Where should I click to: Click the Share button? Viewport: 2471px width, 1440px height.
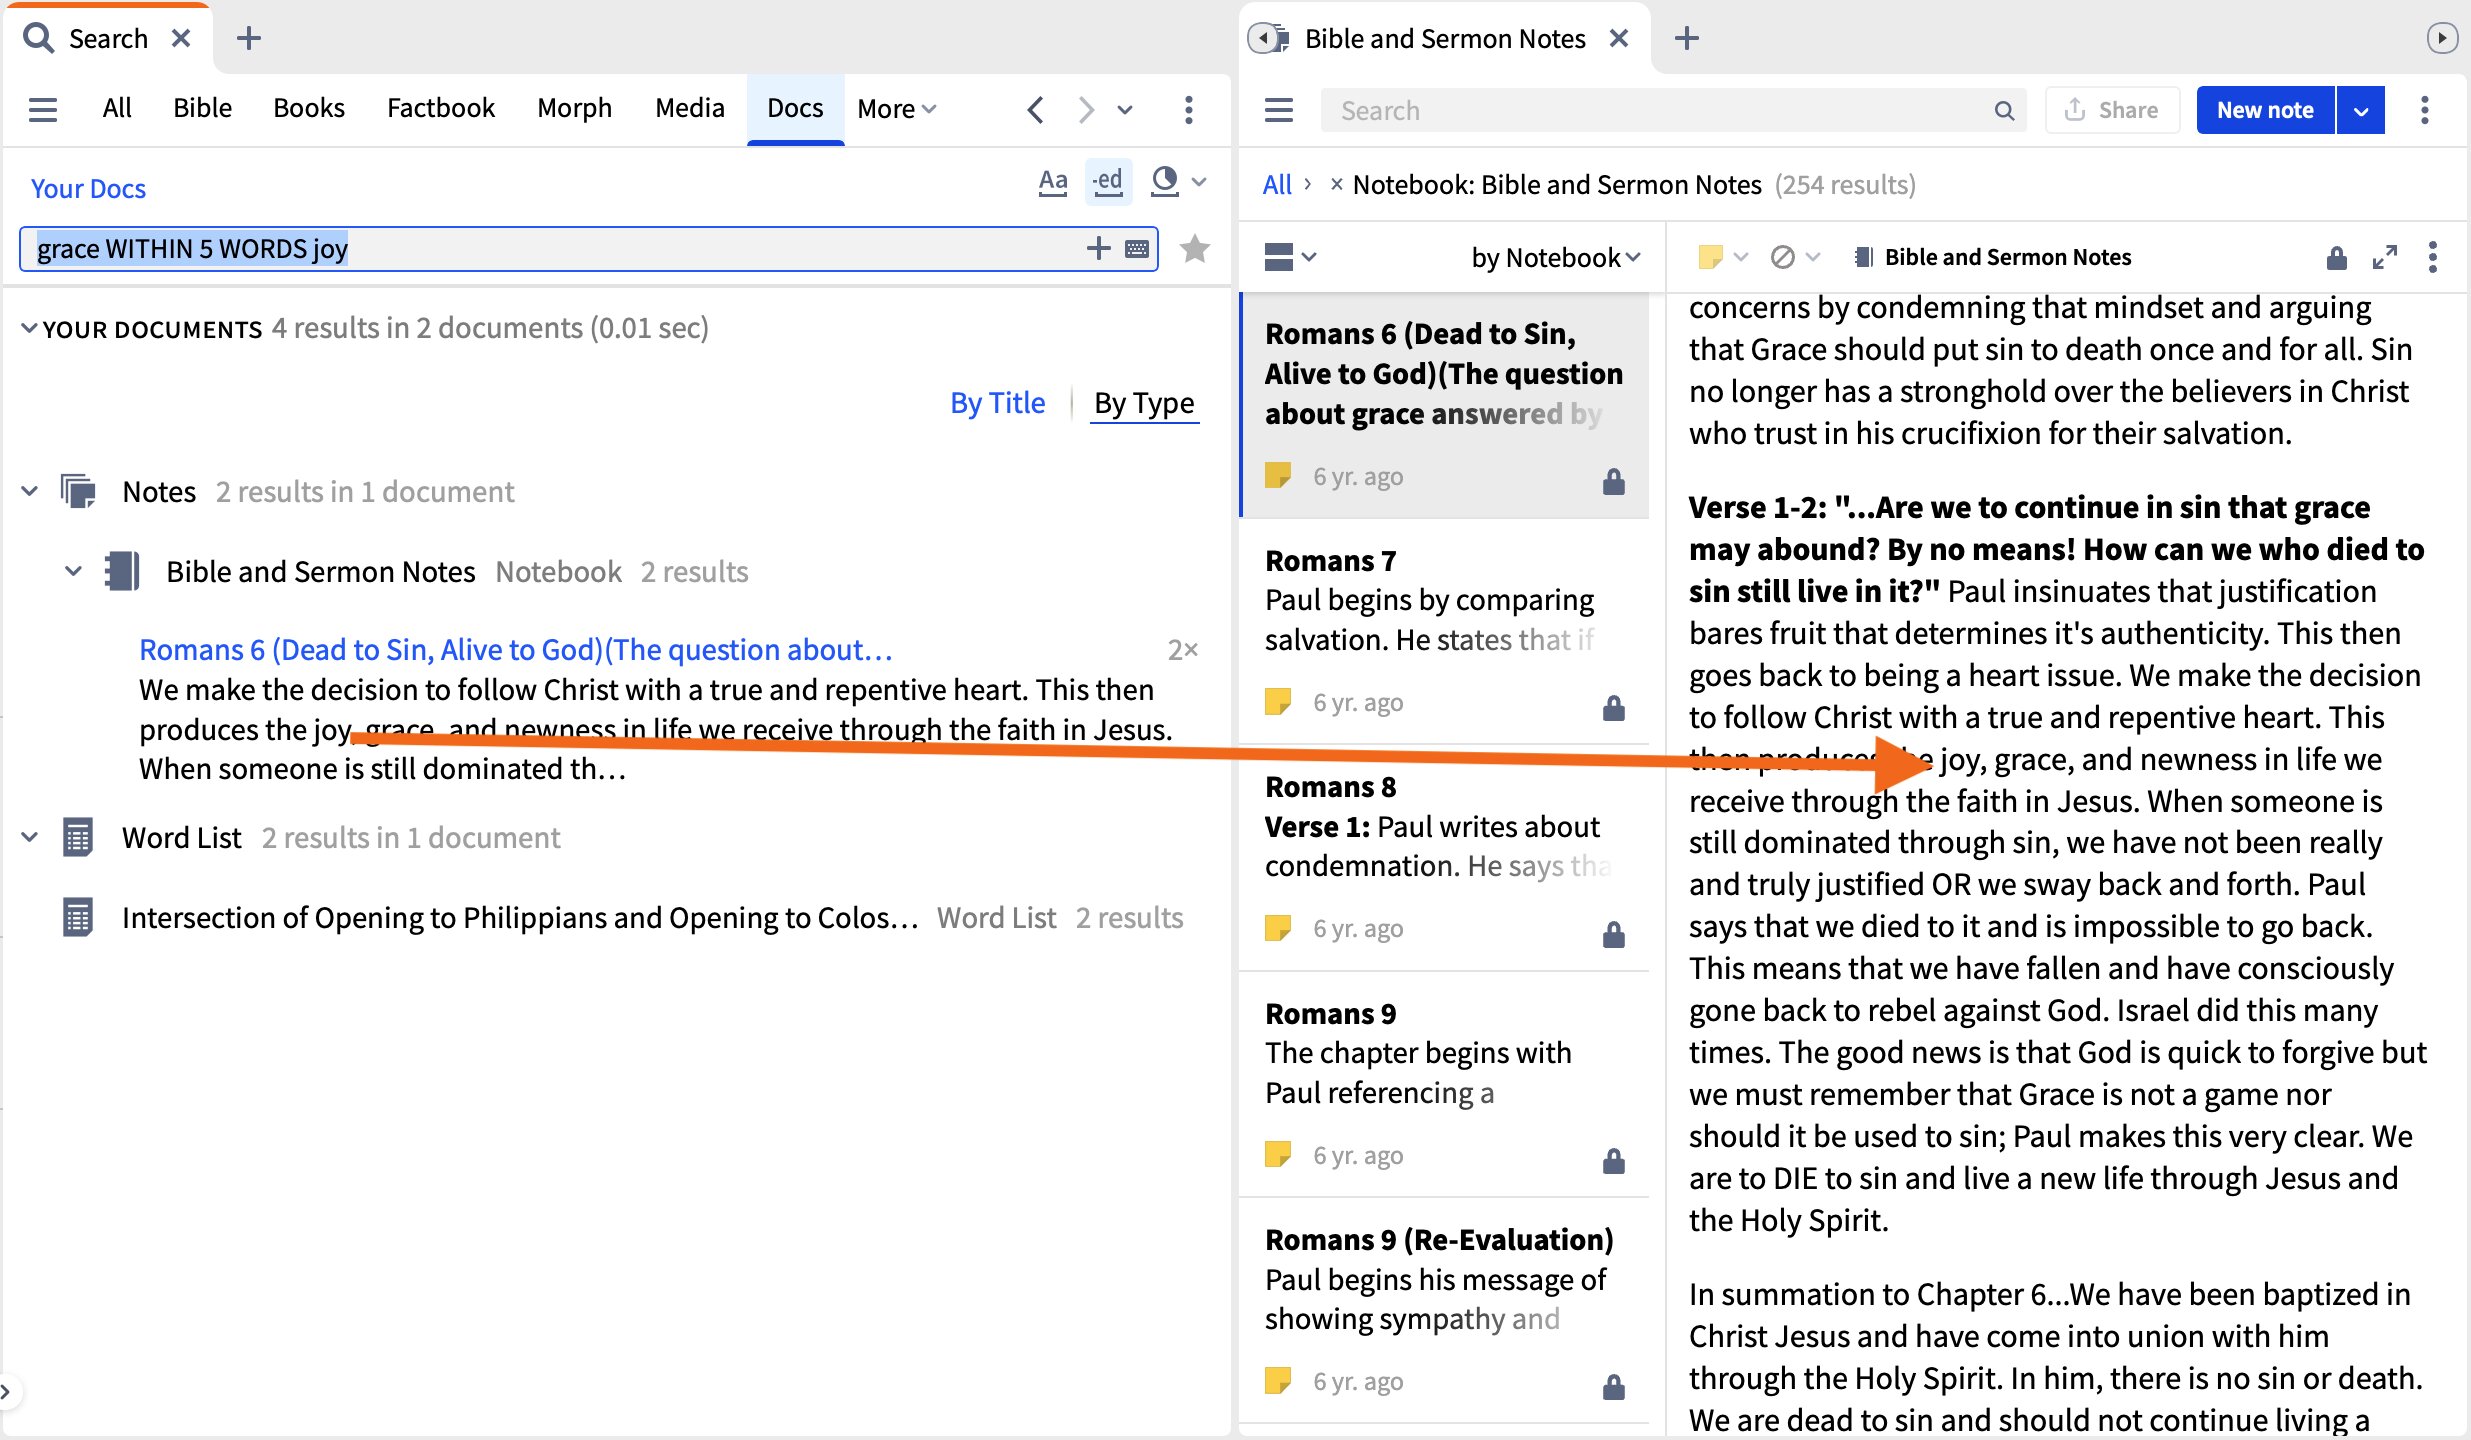tap(2112, 110)
